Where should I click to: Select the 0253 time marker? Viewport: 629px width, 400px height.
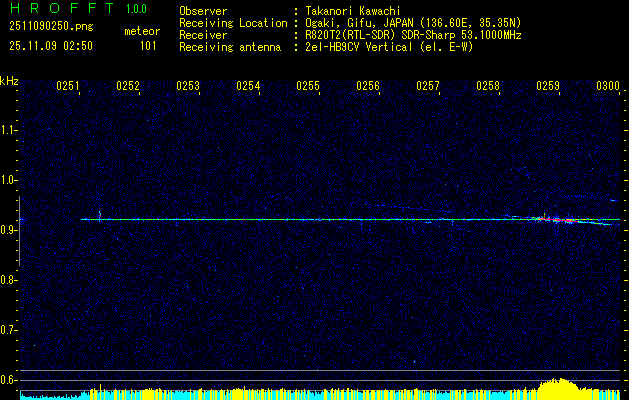click(x=188, y=87)
